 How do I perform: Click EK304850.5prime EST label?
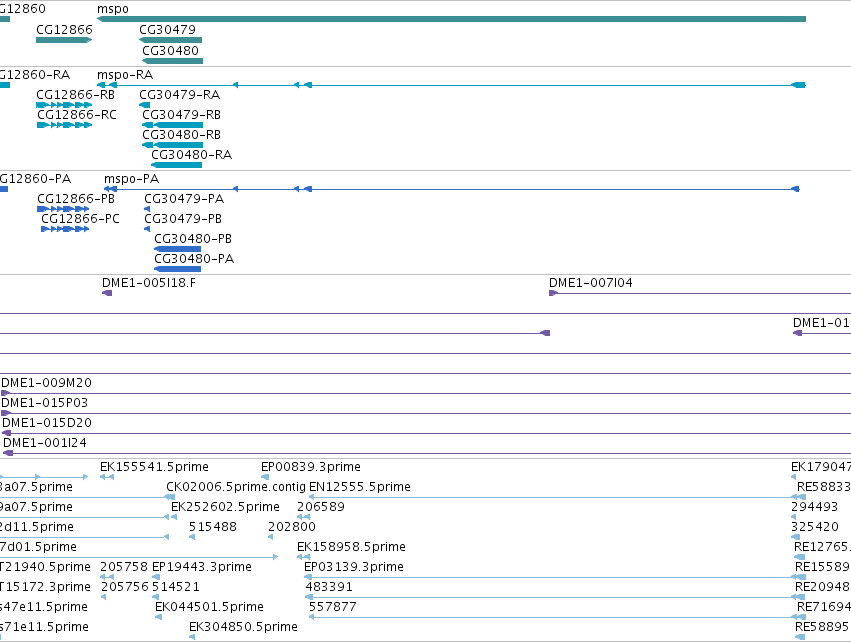243,627
